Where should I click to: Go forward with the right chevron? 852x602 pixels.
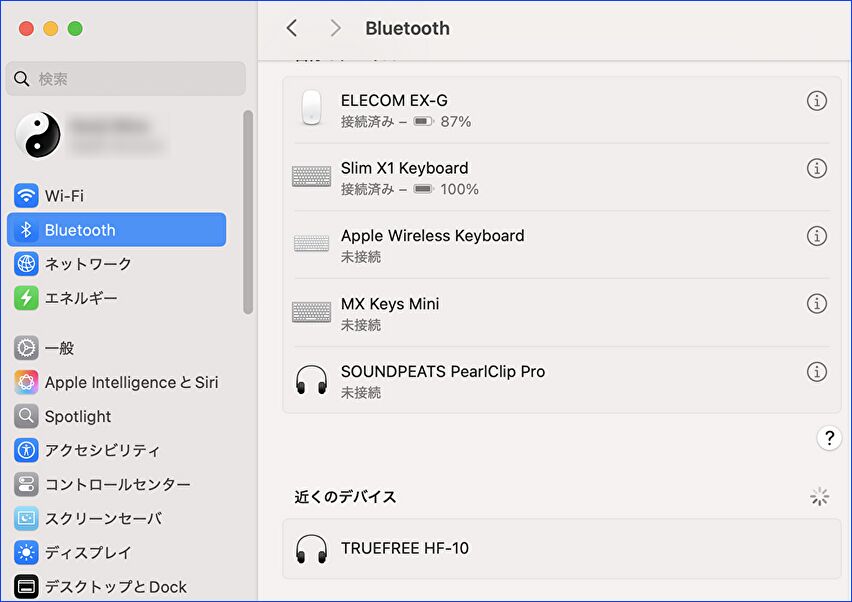click(x=335, y=28)
